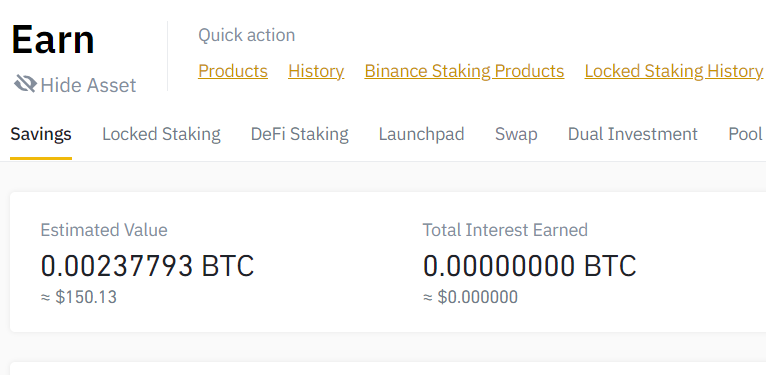Select the Savings tab
This screenshot has width=766, height=375.
41,134
